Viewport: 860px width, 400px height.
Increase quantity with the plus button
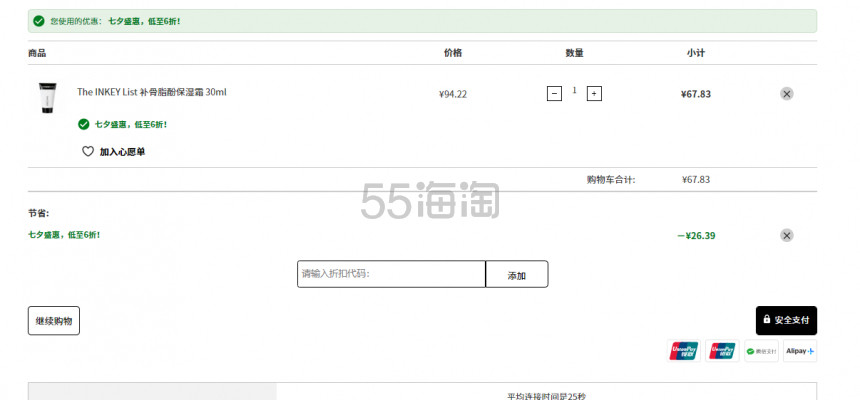pyautogui.click(x=594, y=94)
